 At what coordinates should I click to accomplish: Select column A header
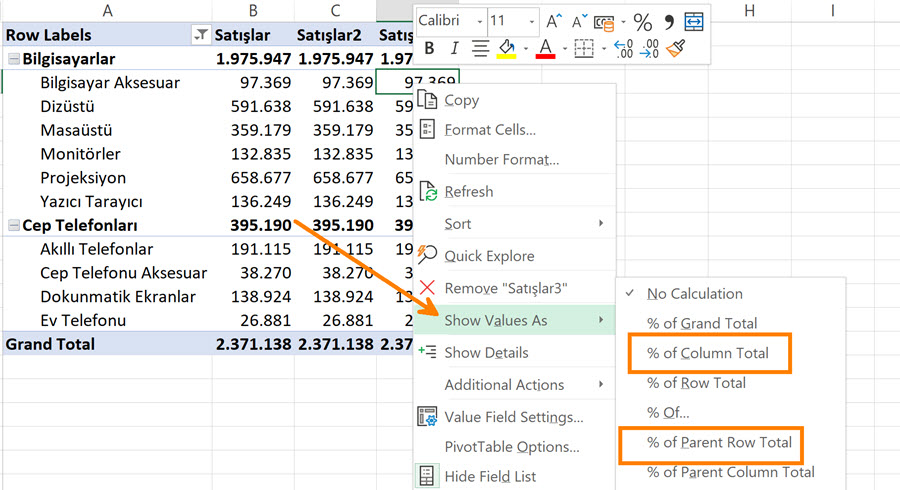tap(107, 10)
